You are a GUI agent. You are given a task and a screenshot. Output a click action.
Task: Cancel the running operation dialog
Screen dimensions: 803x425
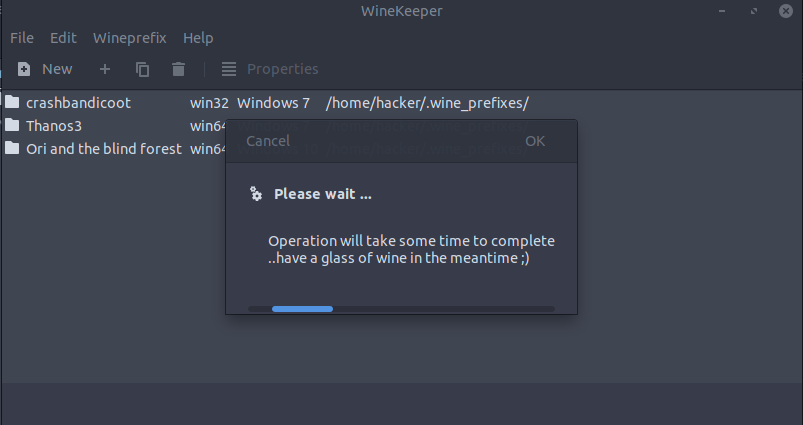(268, 141)
